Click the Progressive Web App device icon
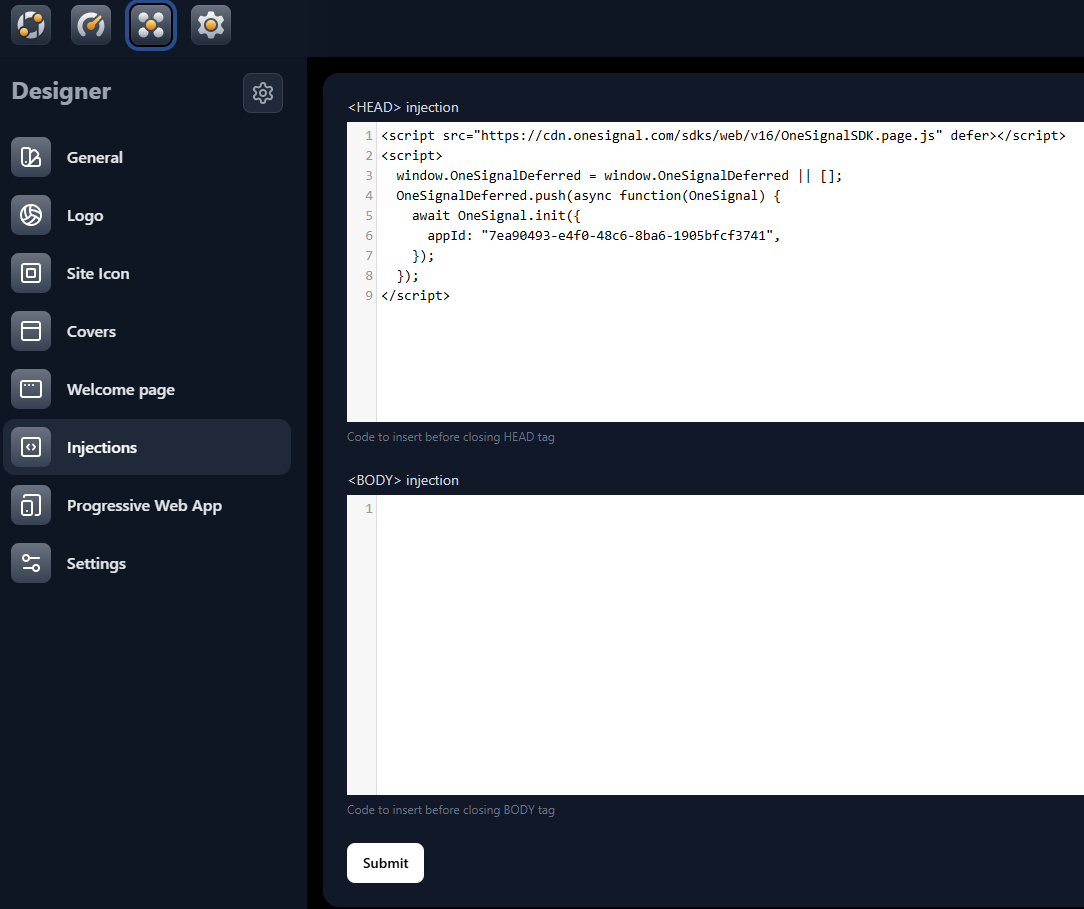The height and width of the screenshot is (909, 1084). [x=31, y=505]
